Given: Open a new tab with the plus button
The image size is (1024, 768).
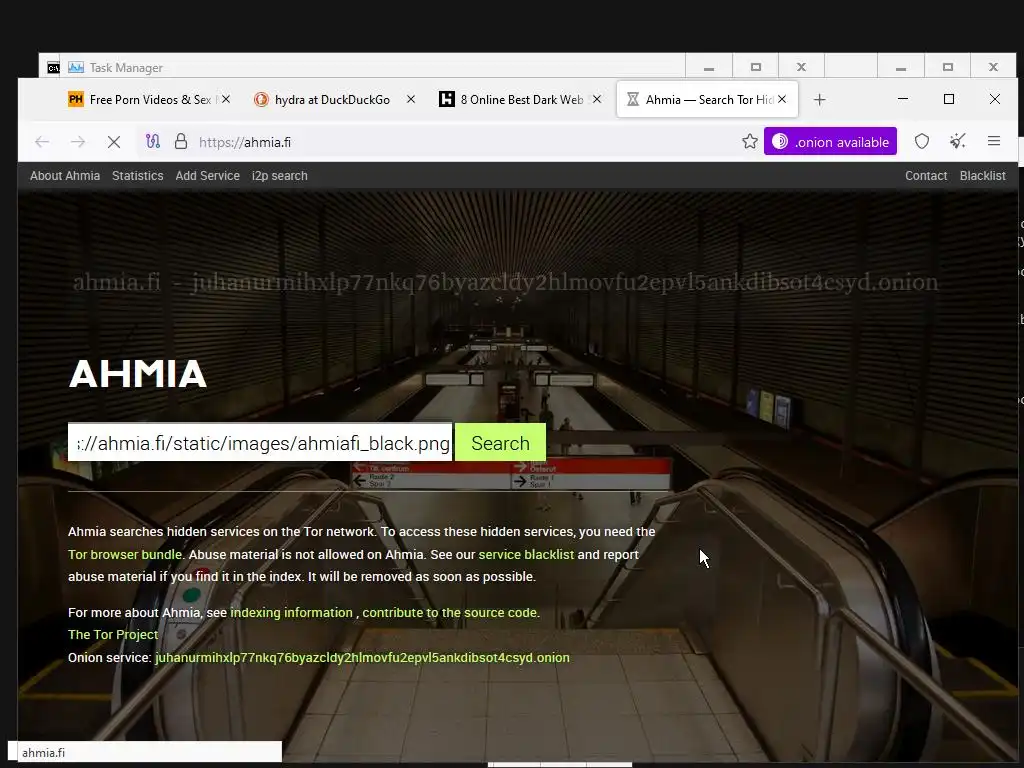Looking at the screenshot, I should click(x=820, y=100).
